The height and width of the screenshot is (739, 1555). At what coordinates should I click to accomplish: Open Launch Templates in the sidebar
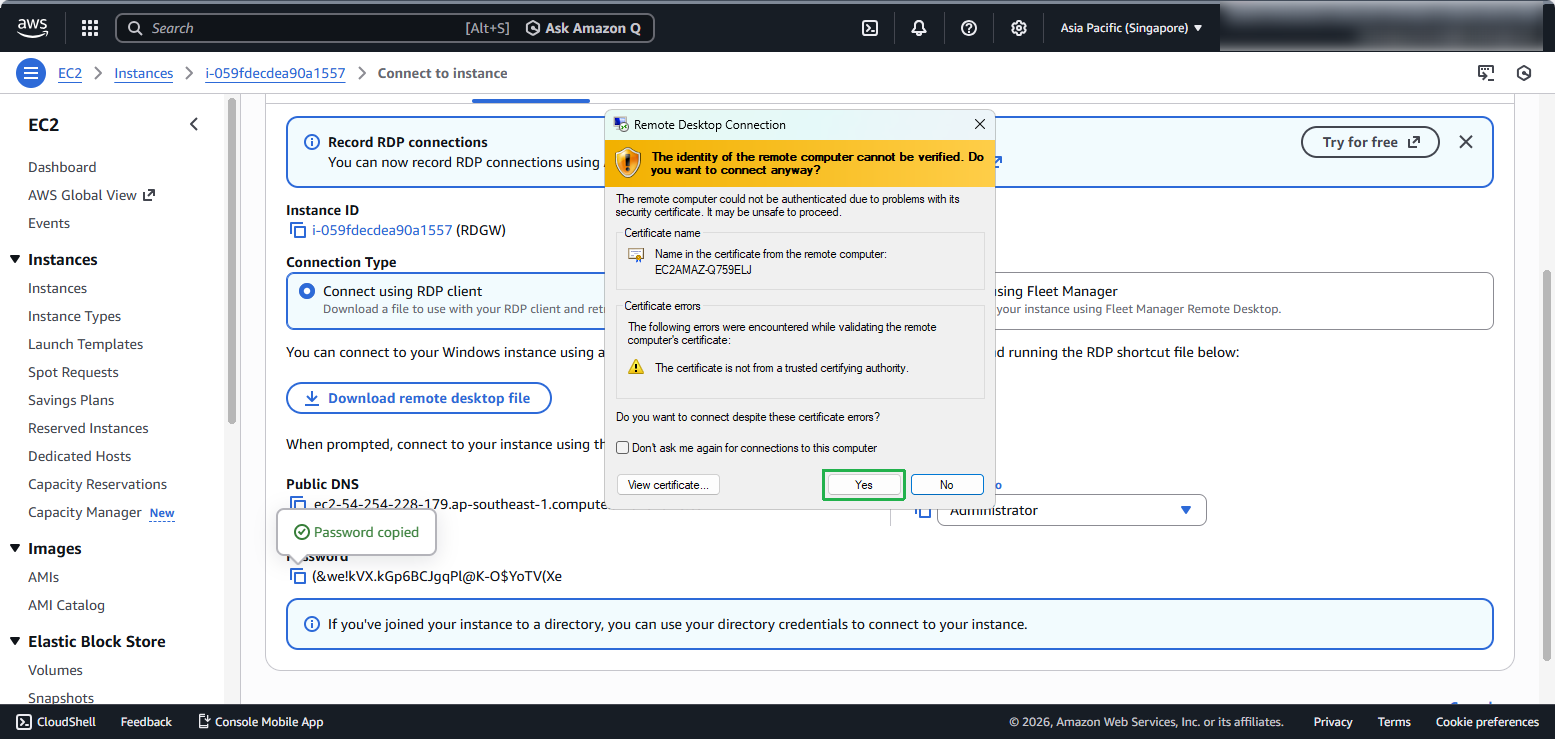(85, 344)
